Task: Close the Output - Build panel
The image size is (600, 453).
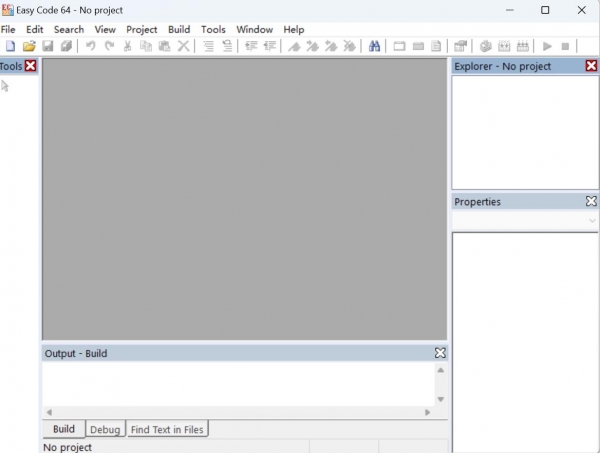Action: 440,353
